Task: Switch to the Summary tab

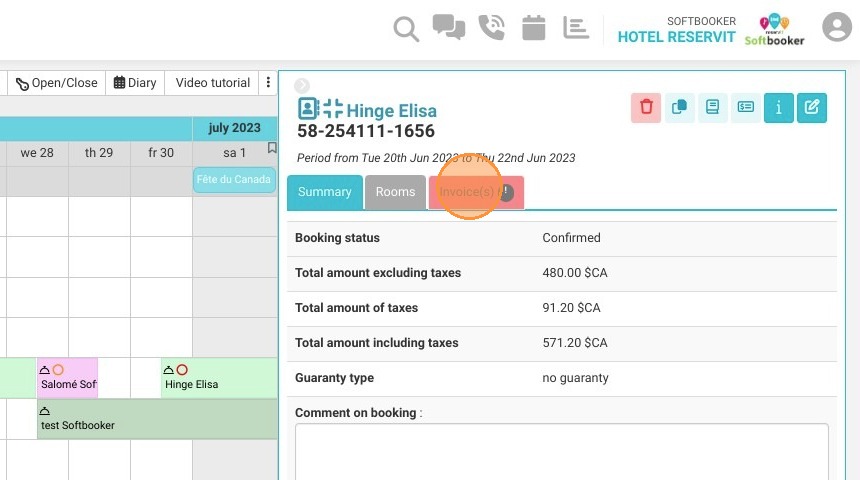Action: coord(325,192)
